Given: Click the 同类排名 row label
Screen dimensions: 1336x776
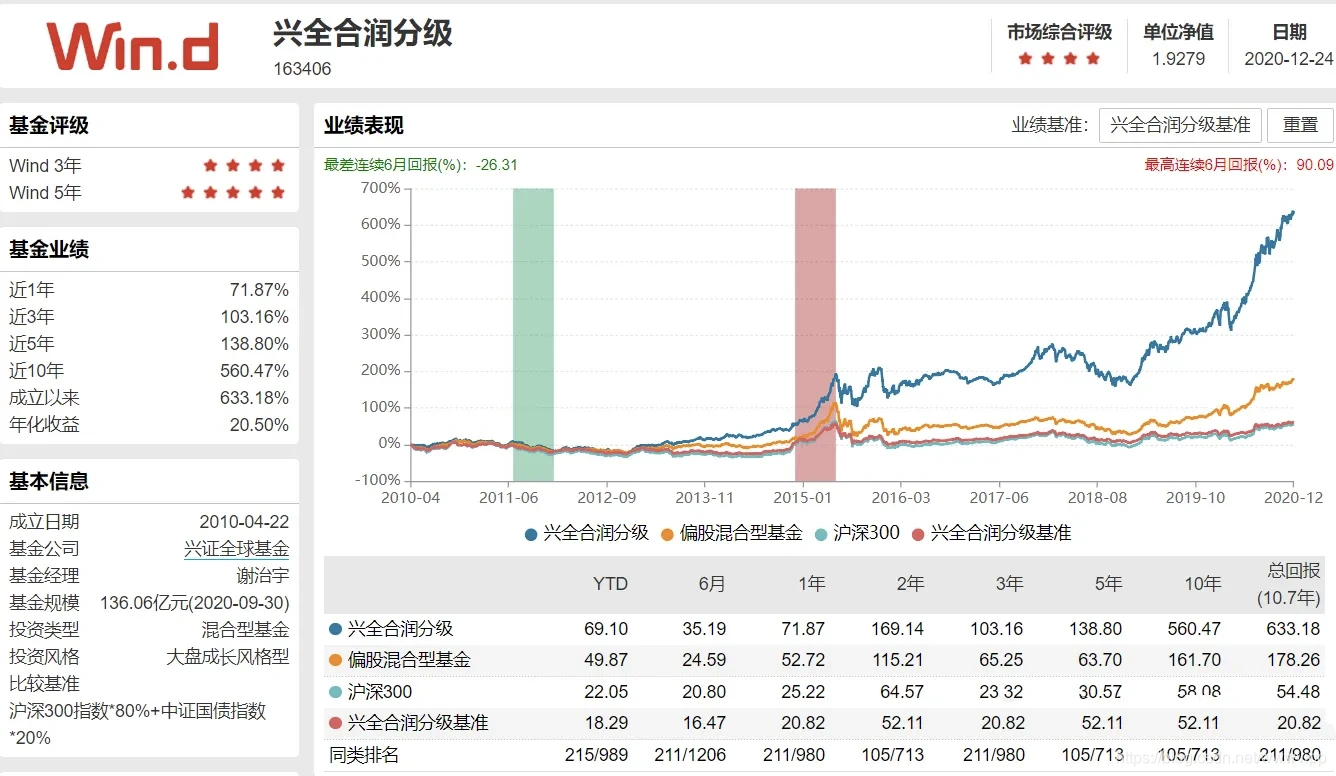Looking at the screenshot, I should pos(364,755).
